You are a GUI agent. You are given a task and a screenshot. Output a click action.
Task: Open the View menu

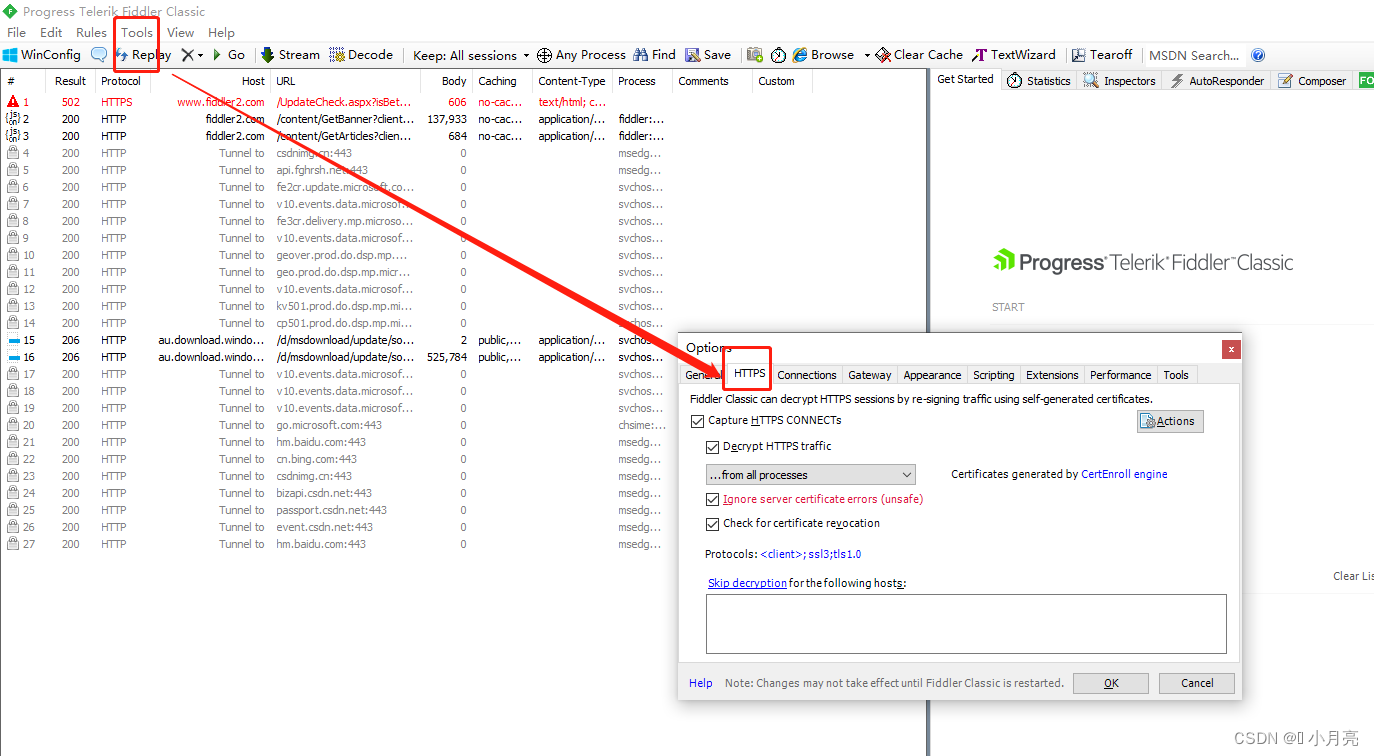(x=181, y=32)
